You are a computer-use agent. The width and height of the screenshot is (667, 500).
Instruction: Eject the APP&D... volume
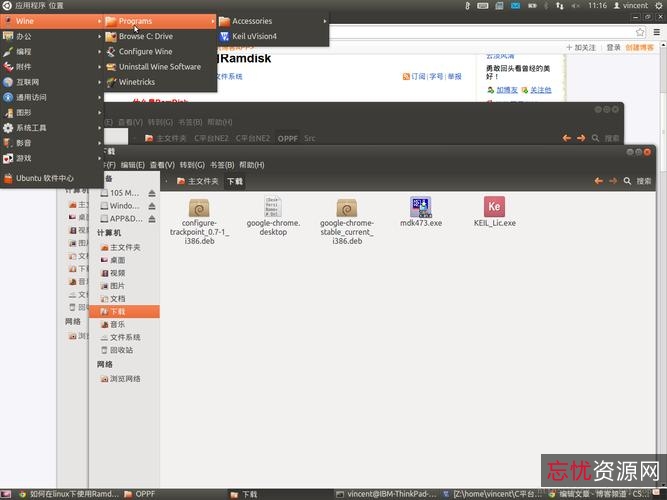(152, 219)
